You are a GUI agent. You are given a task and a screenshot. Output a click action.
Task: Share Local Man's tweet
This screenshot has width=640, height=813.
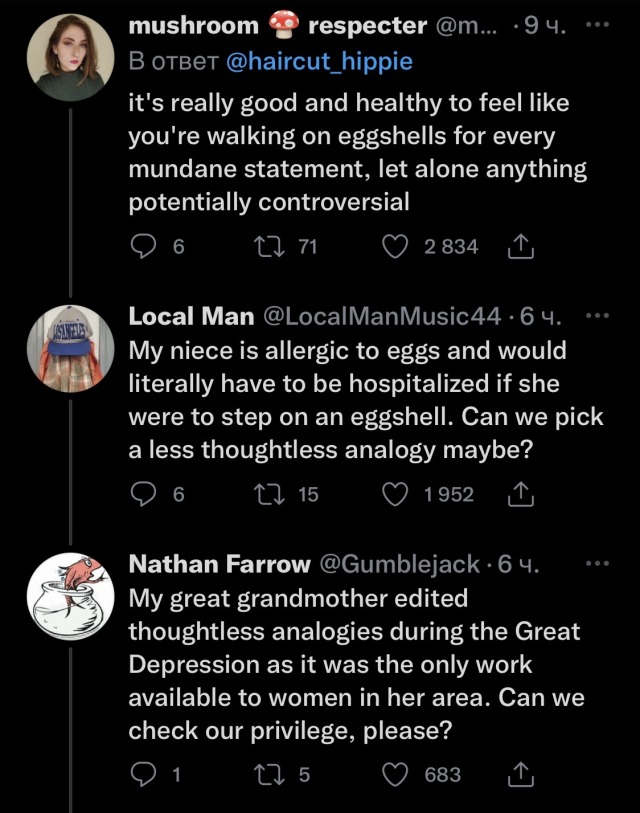click(521, 494)
